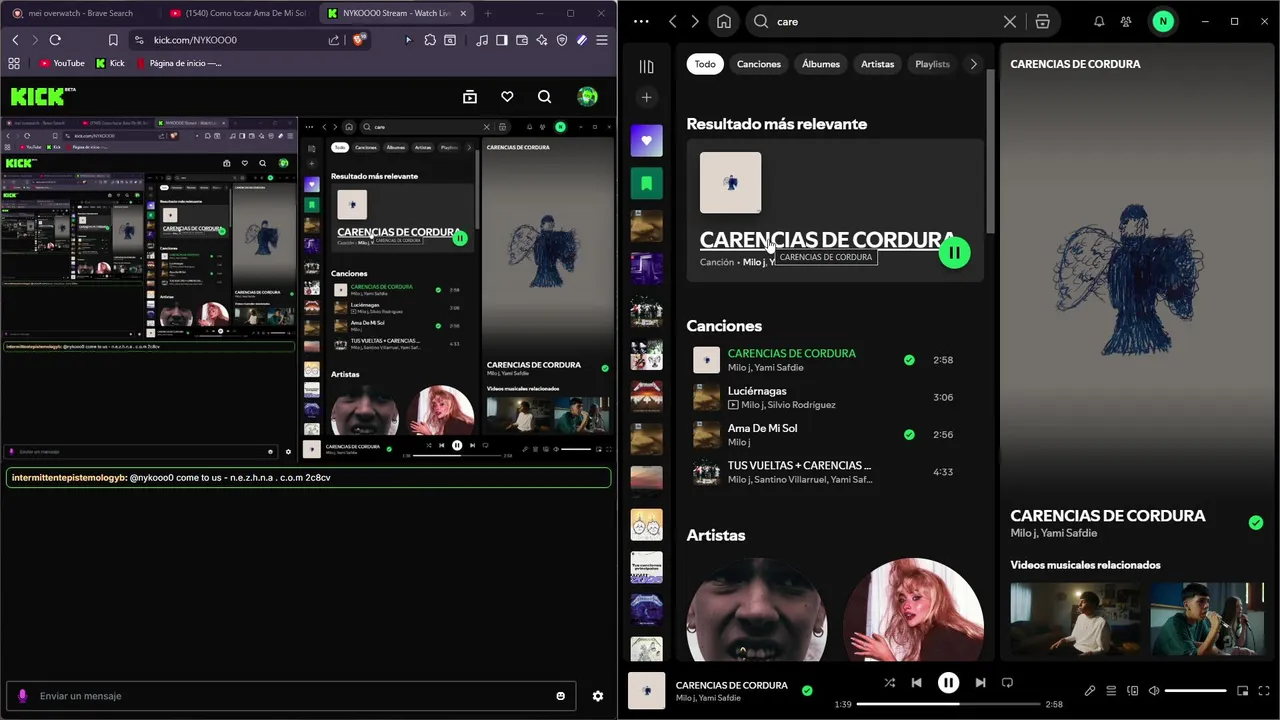Image resolution: width=1280 pixels, height=720 pixels.
Task: Clear the Spotify search field
Action: 1010,21
